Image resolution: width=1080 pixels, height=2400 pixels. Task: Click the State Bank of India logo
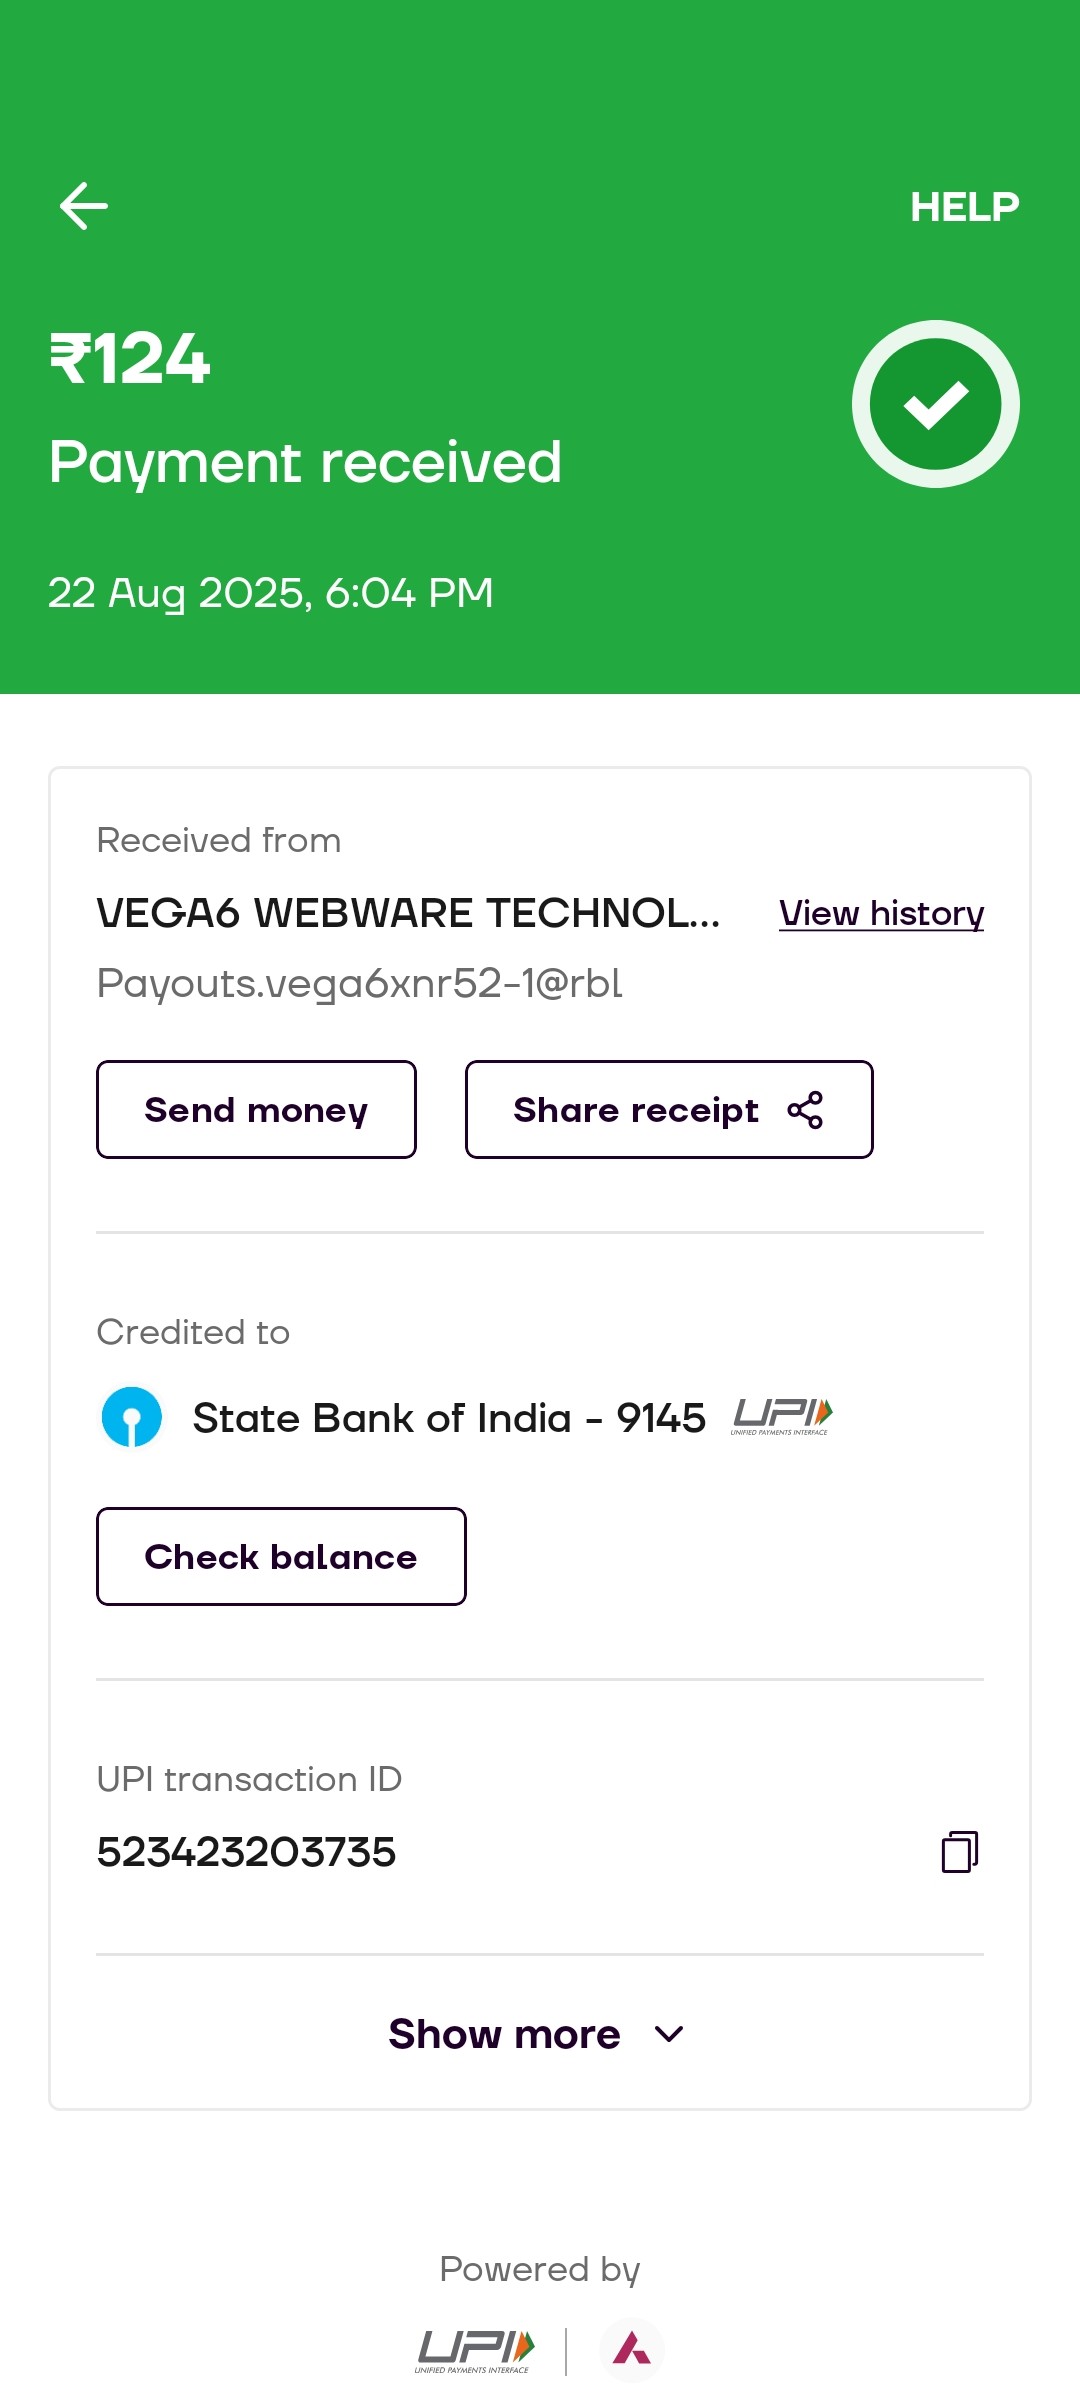(x=132, y=1417)
